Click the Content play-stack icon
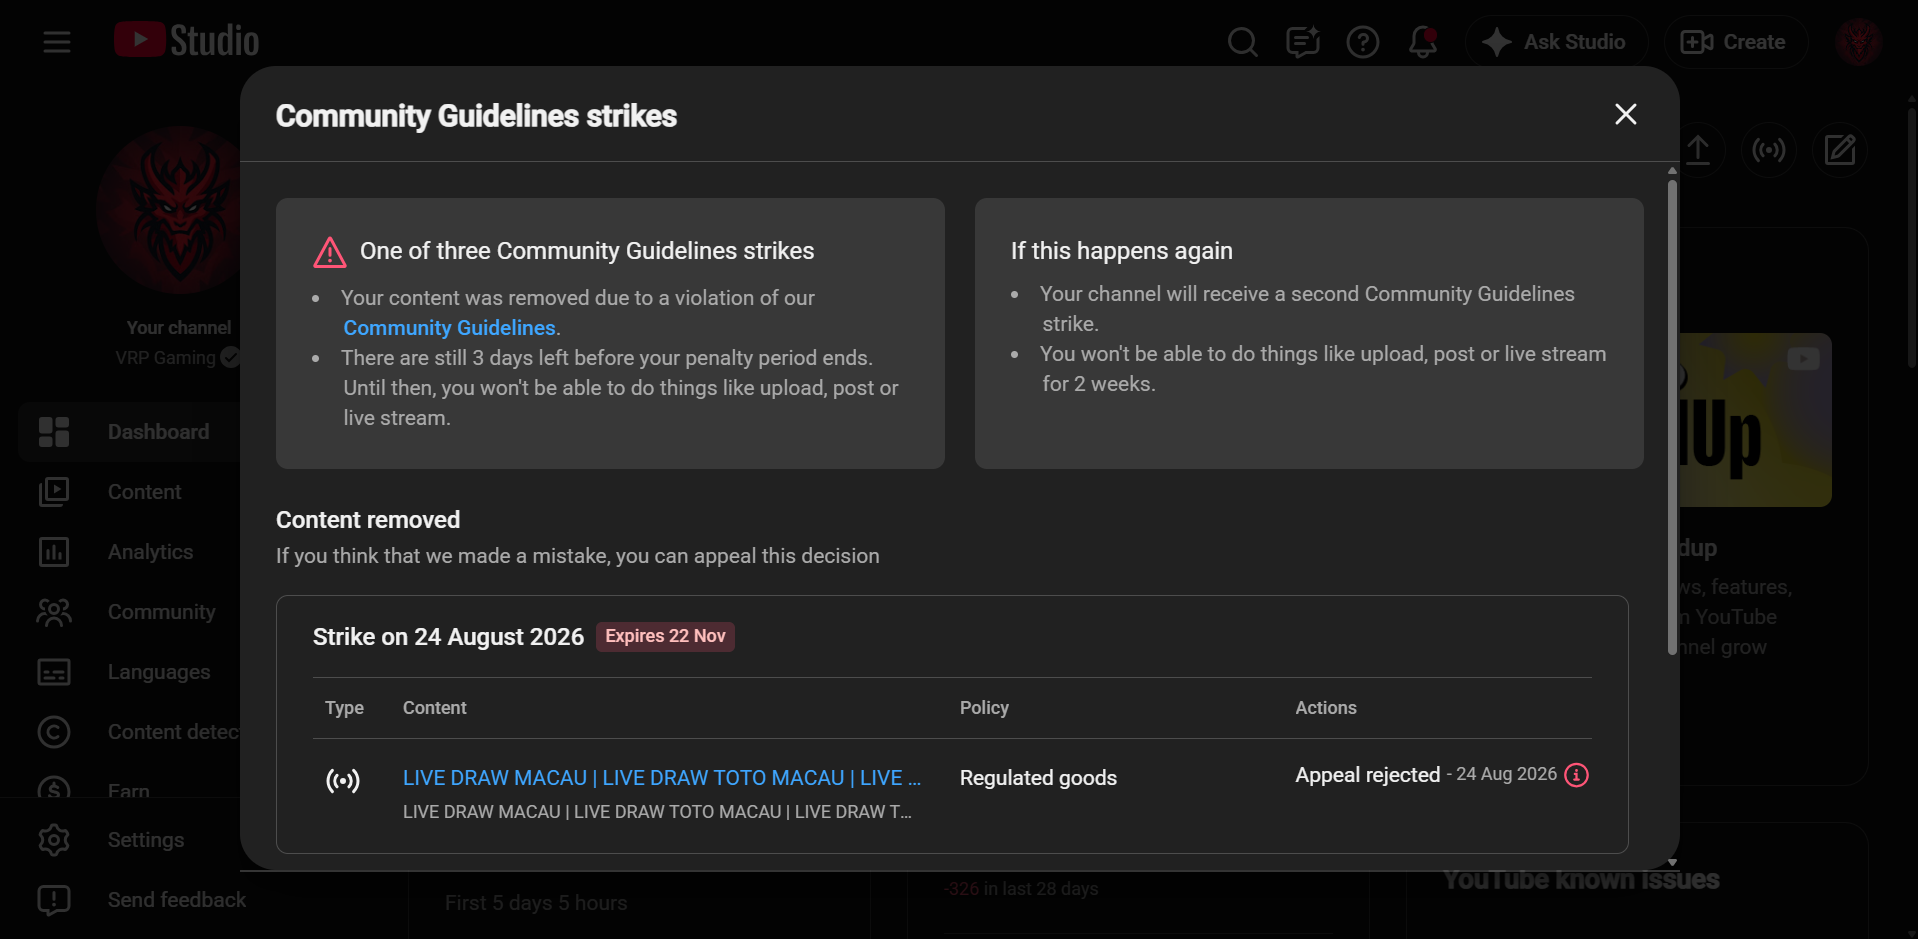This screenshot has width=1918, height=939. (x=54, y=492)
